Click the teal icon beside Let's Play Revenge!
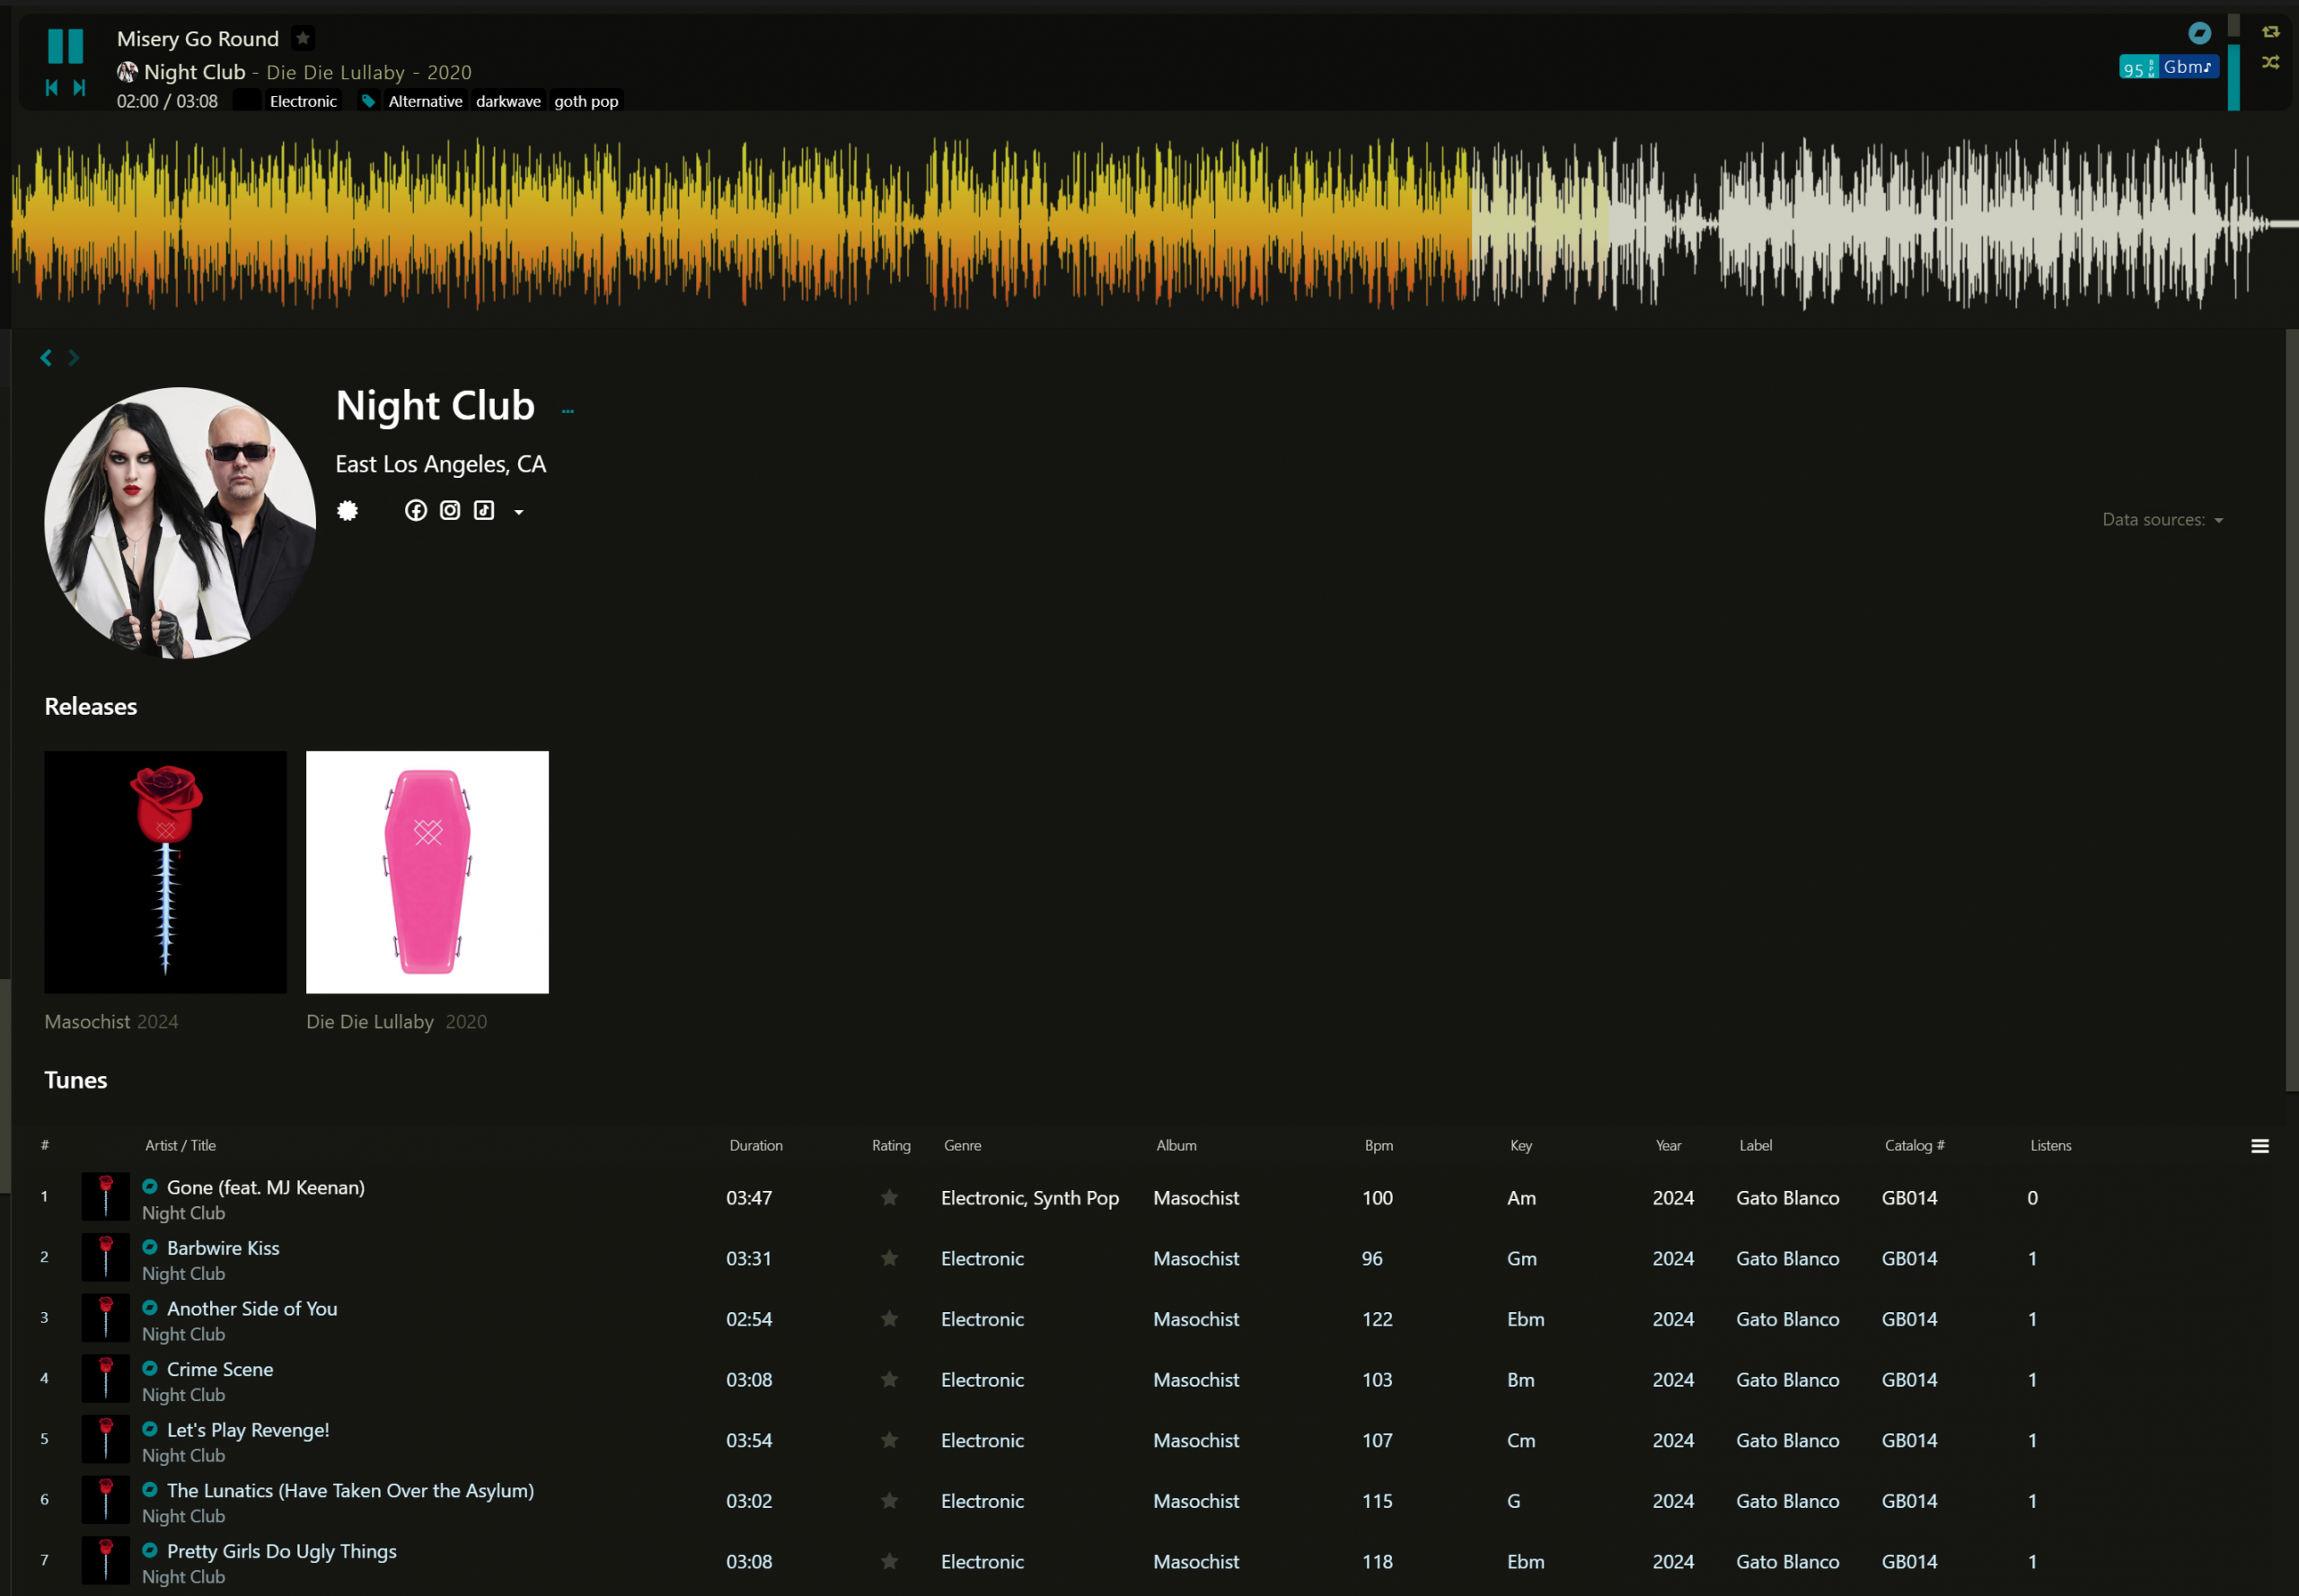 tap(150, 1429)
